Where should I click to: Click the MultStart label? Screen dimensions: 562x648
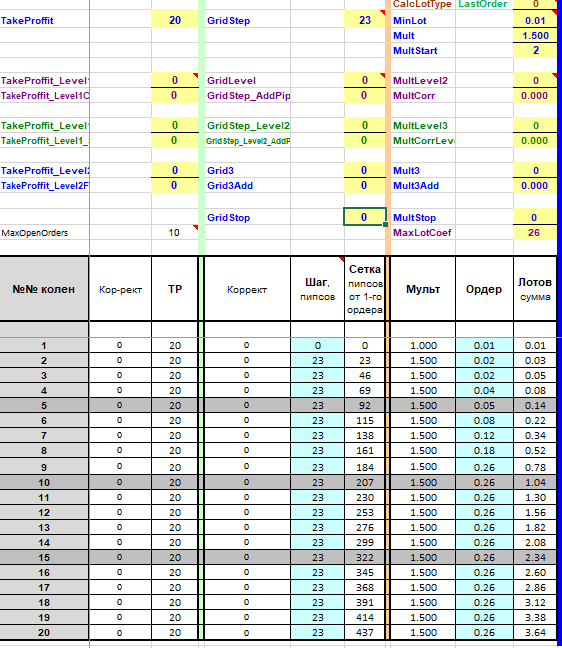415,51
